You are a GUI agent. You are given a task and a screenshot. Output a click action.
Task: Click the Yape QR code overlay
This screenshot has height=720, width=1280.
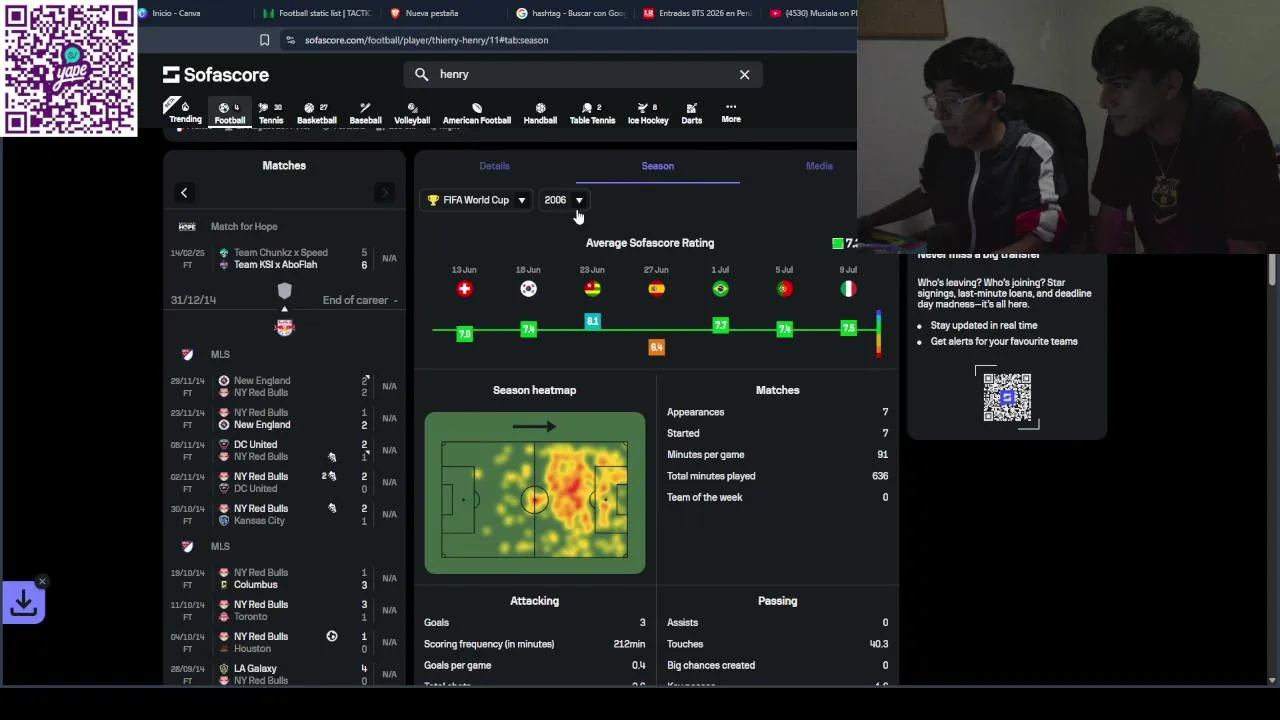(x=69, y=68)
